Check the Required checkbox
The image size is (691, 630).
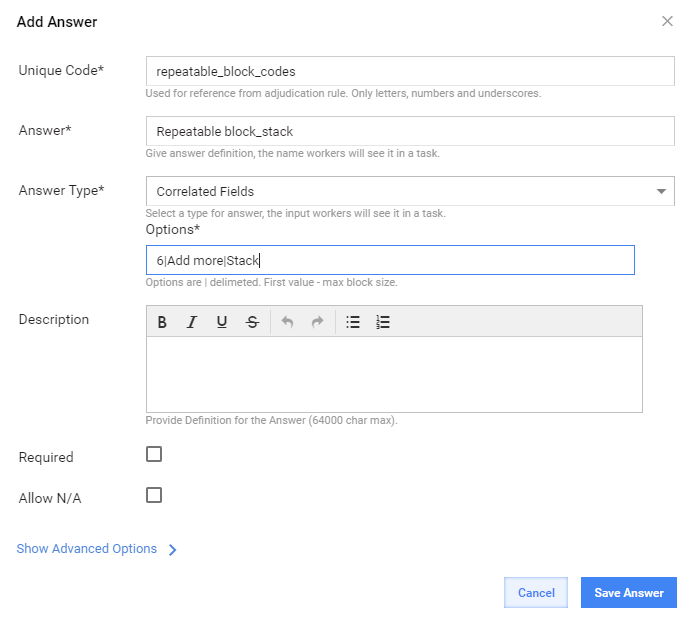(154, 454)
